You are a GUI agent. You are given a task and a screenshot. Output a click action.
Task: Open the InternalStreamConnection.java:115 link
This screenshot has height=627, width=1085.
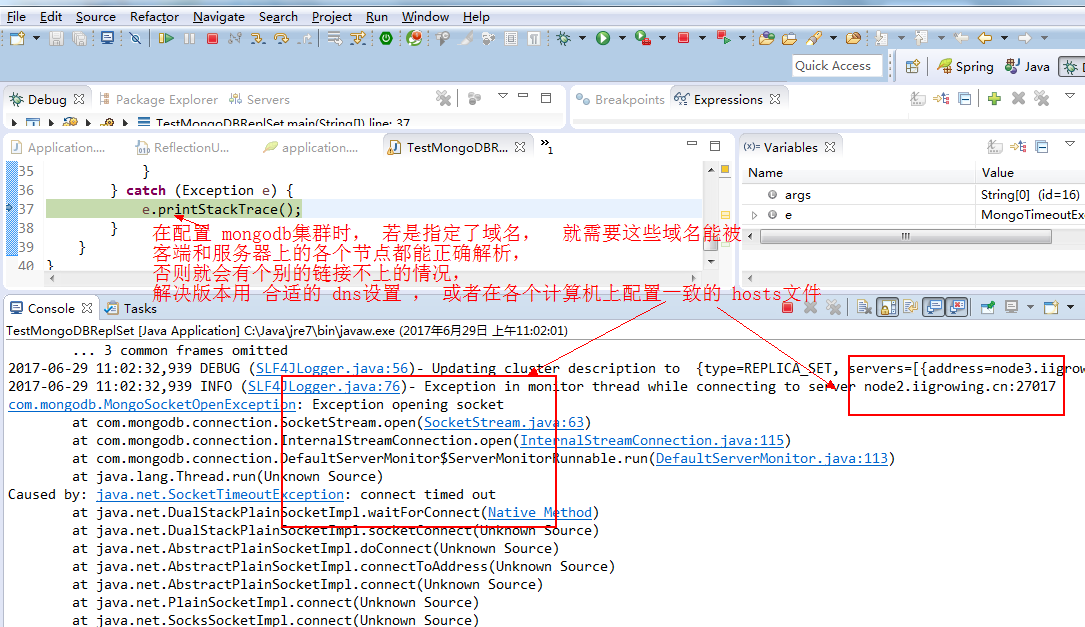click(x=652, y=441)
